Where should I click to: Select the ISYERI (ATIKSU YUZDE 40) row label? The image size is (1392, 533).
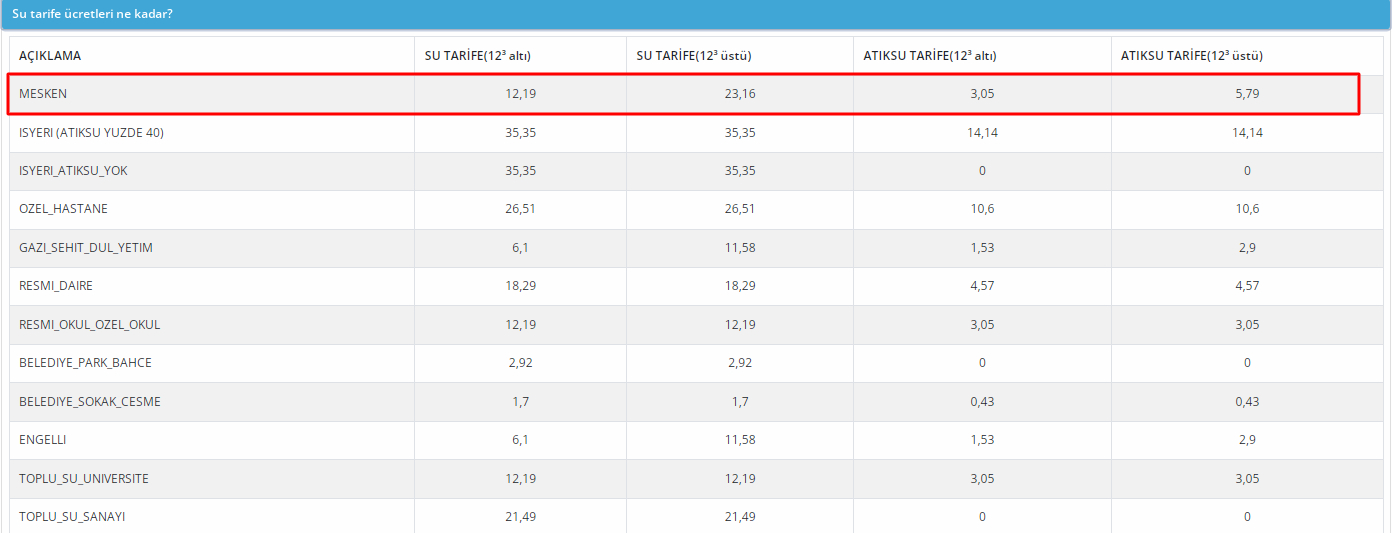(91, 132)
